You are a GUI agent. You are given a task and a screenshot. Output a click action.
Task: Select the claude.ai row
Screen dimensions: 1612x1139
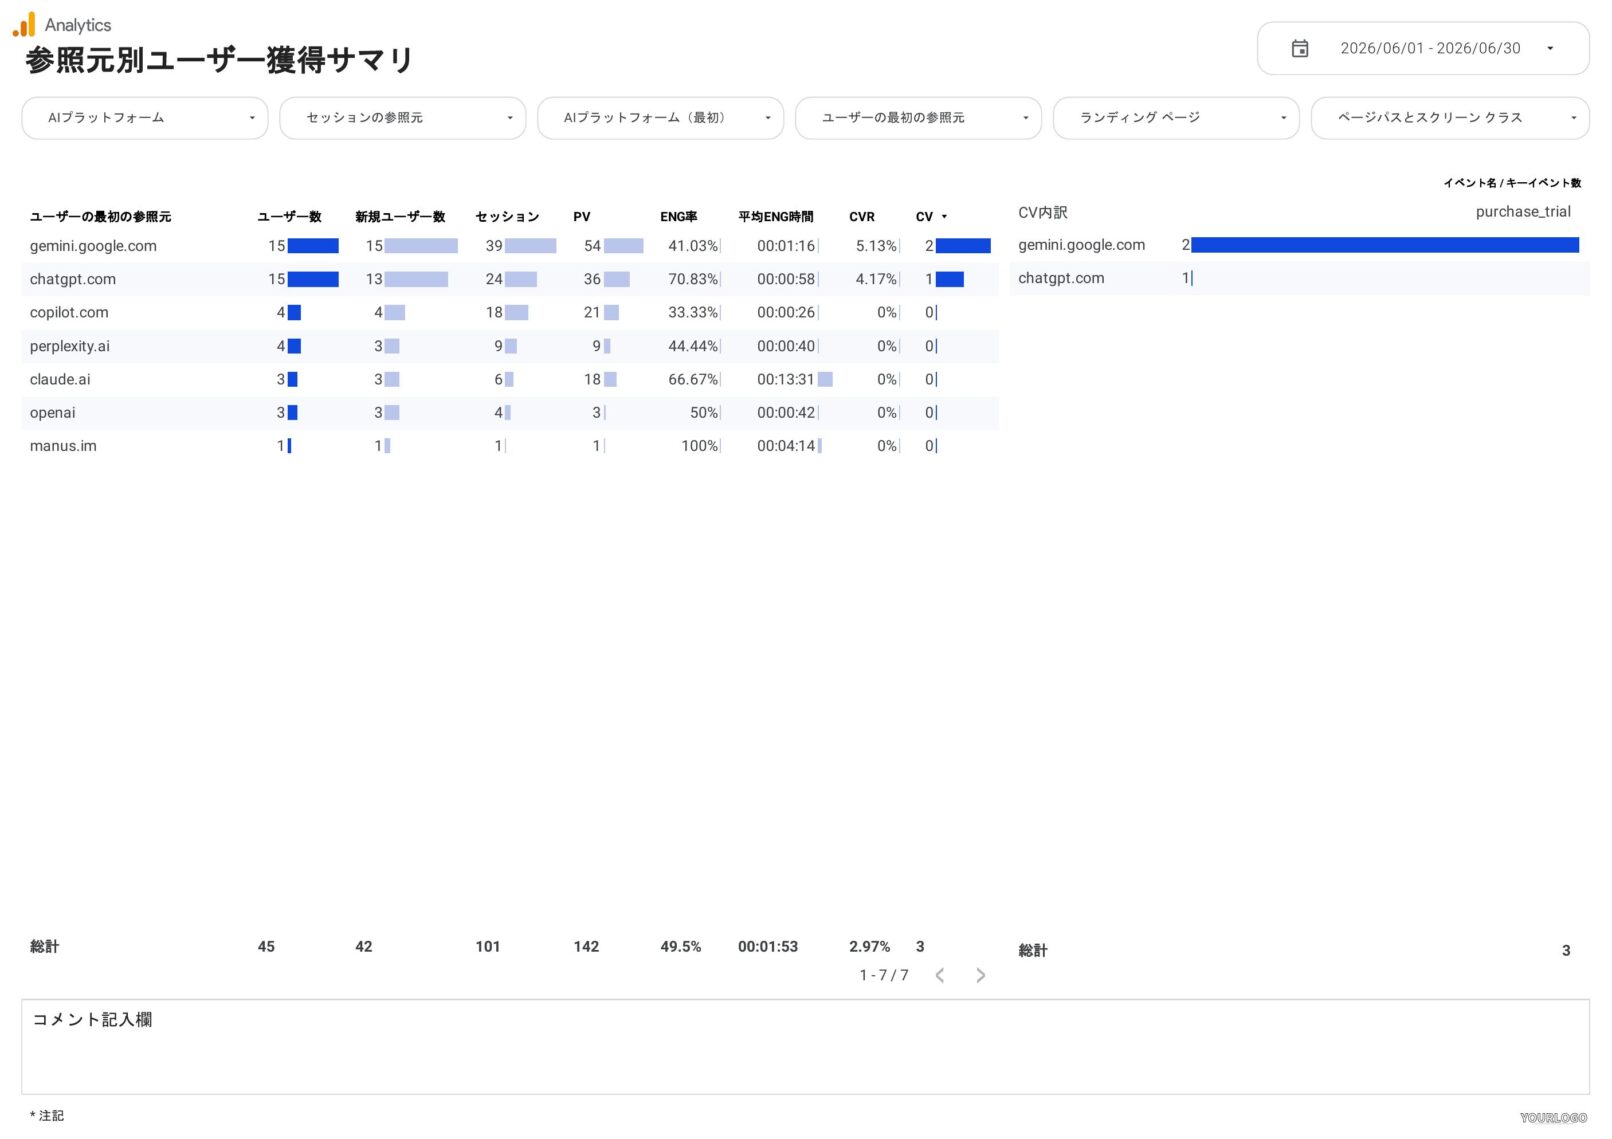pyautogui.click(x=510, y=380)
